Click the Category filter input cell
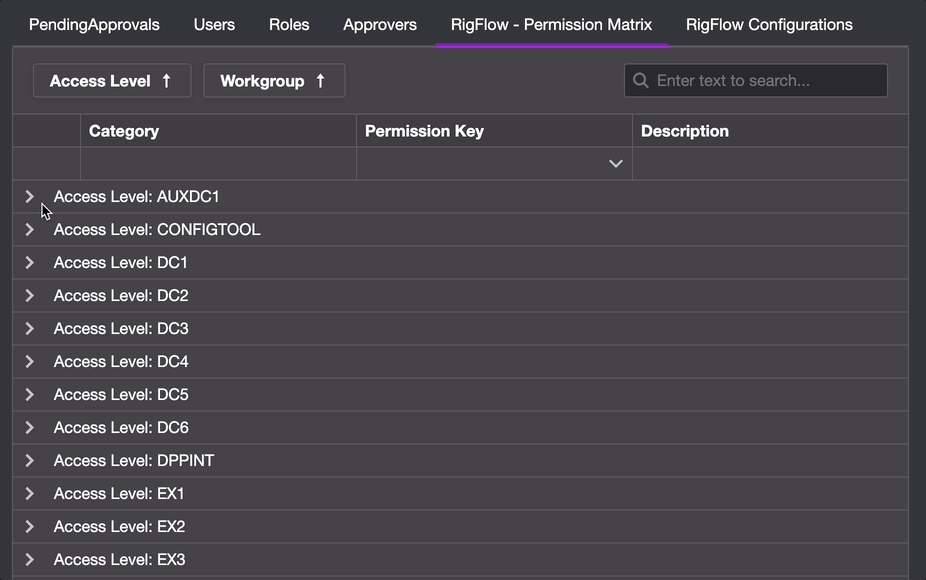This screenshot has width=926, height=580. click(x=218, y=162)
